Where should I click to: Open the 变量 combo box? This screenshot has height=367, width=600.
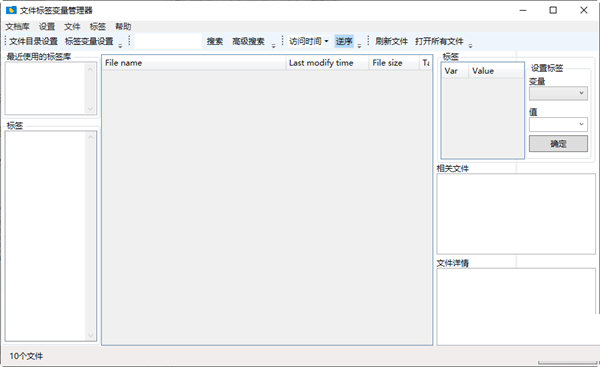click(558, 93)
